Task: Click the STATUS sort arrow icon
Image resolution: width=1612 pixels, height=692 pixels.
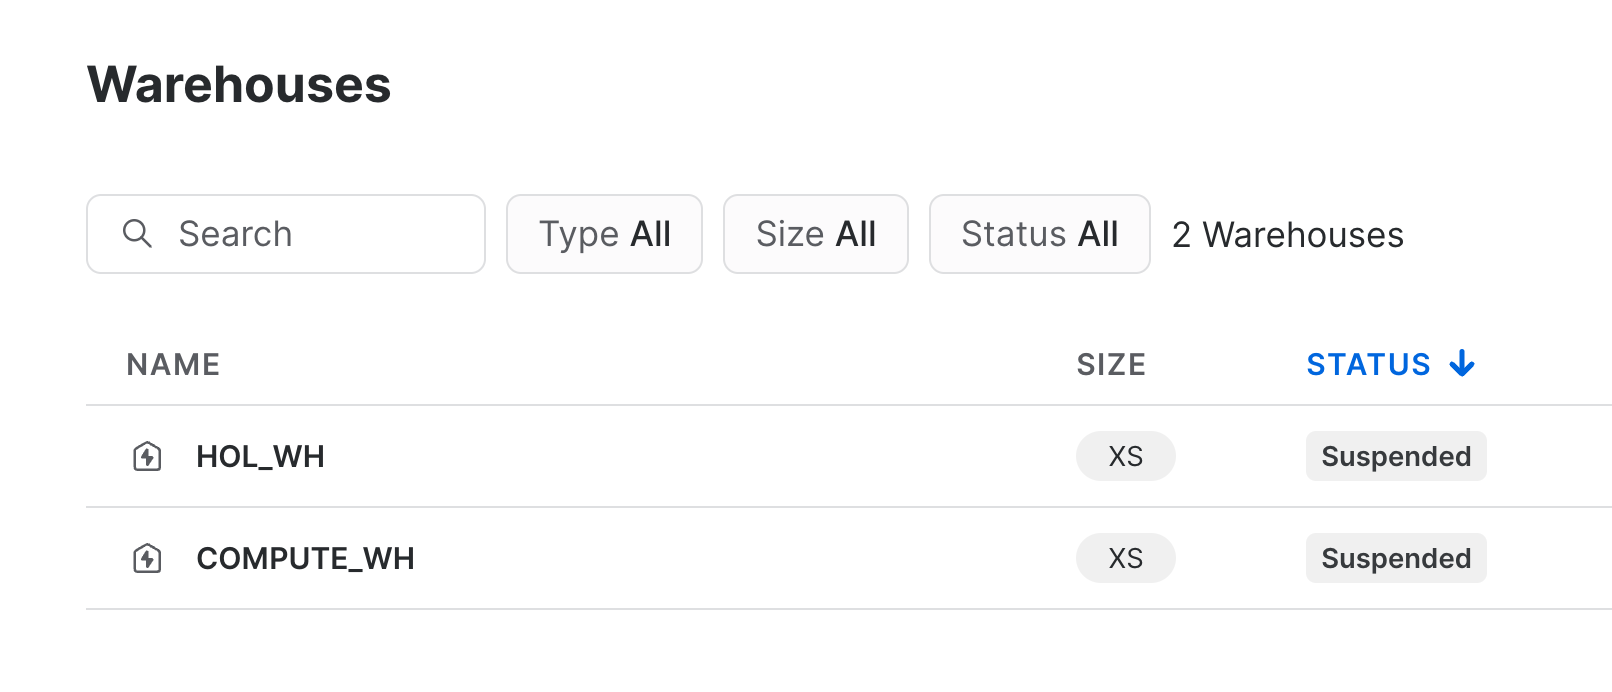Action: click(1462, 364)
